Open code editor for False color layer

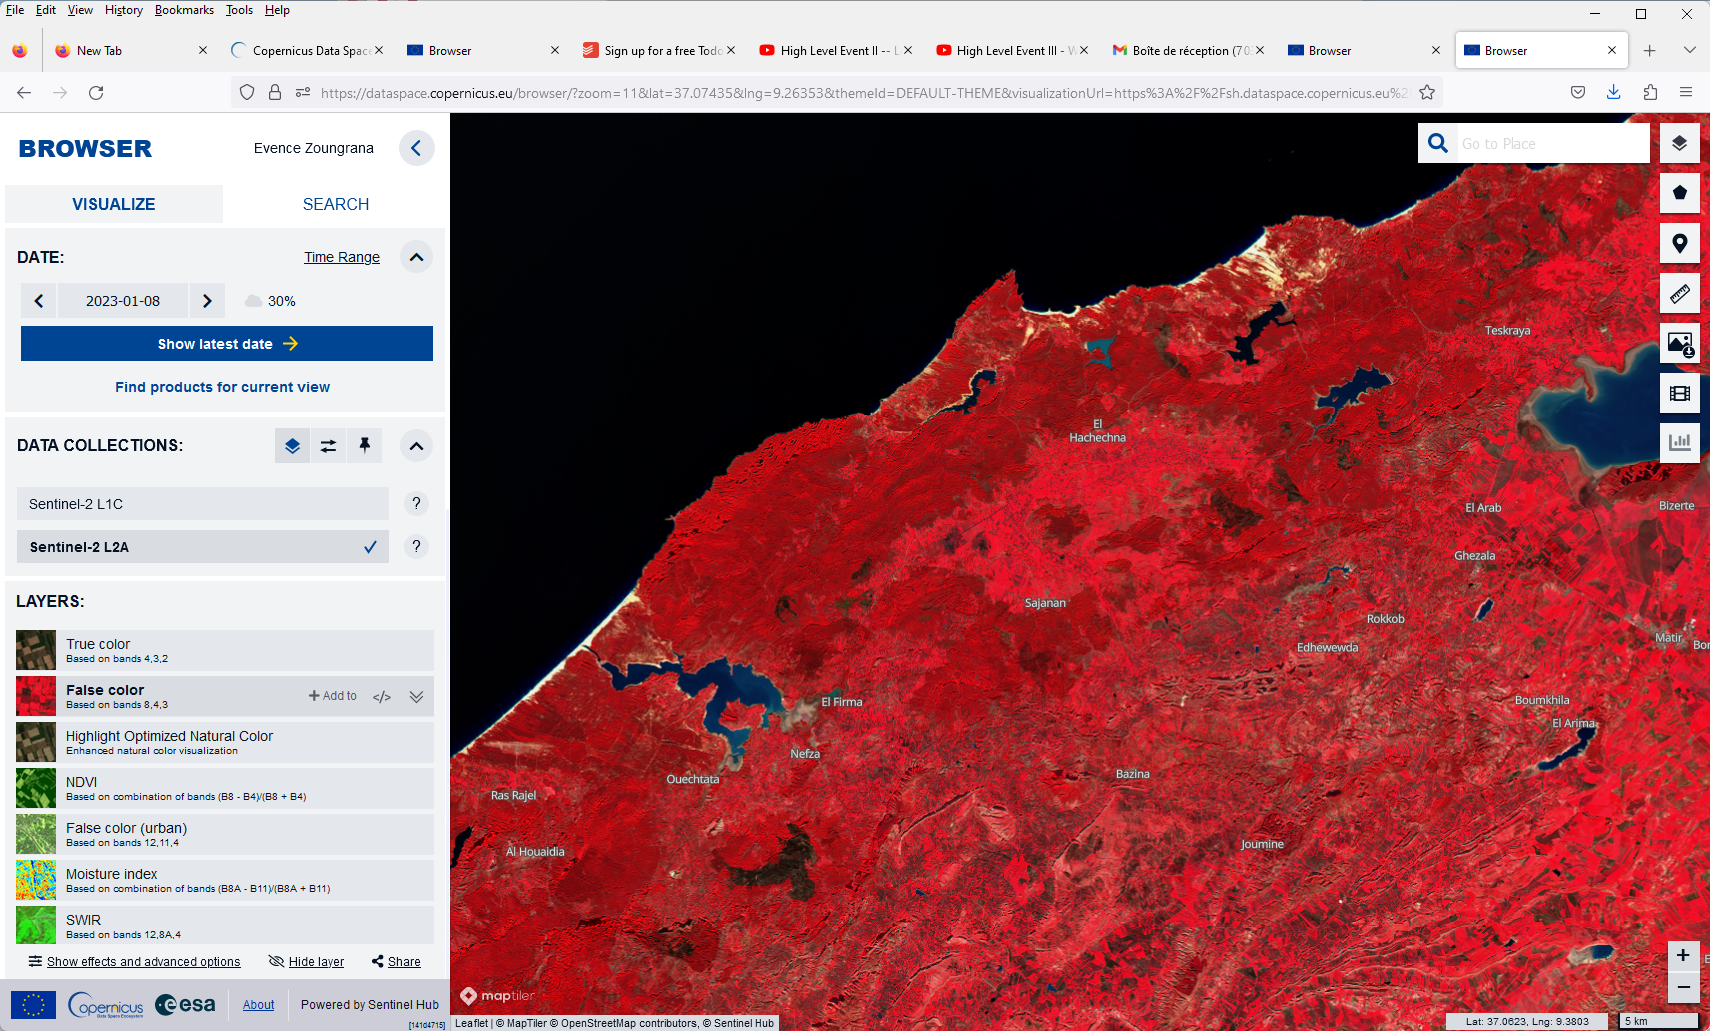382,697
